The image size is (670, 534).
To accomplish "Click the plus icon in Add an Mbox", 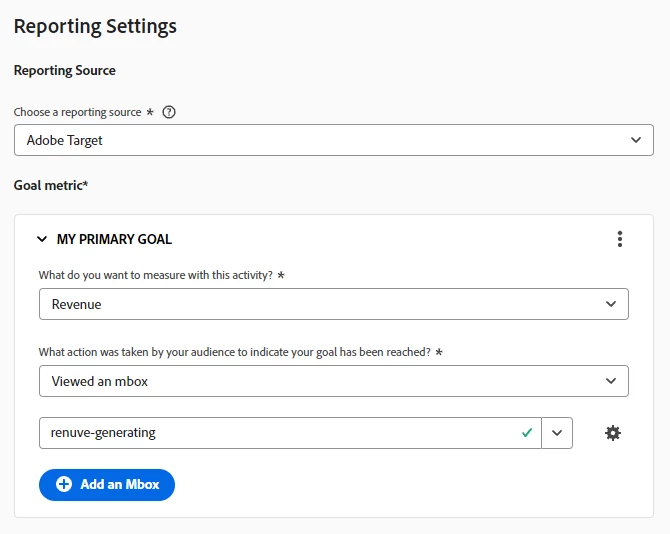I will pos(64,484).
